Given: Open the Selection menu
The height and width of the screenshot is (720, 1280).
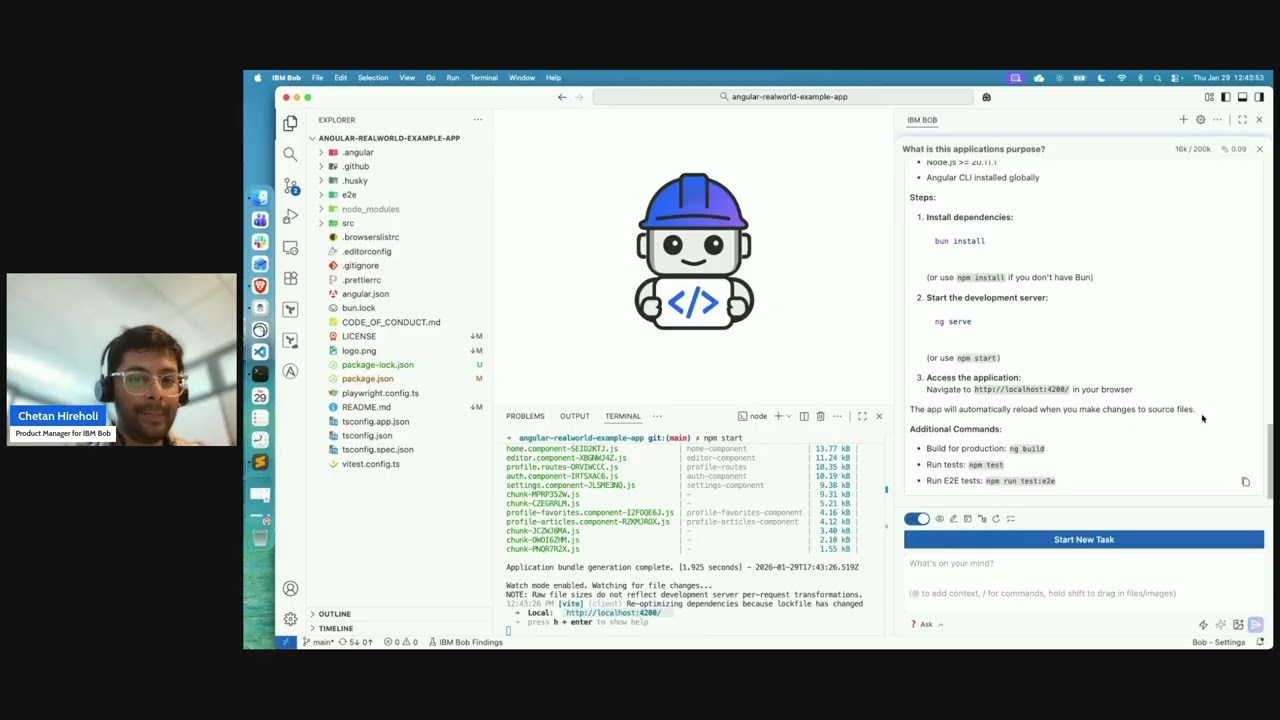Looking at the screenshot, I should [x=373, y=77].
